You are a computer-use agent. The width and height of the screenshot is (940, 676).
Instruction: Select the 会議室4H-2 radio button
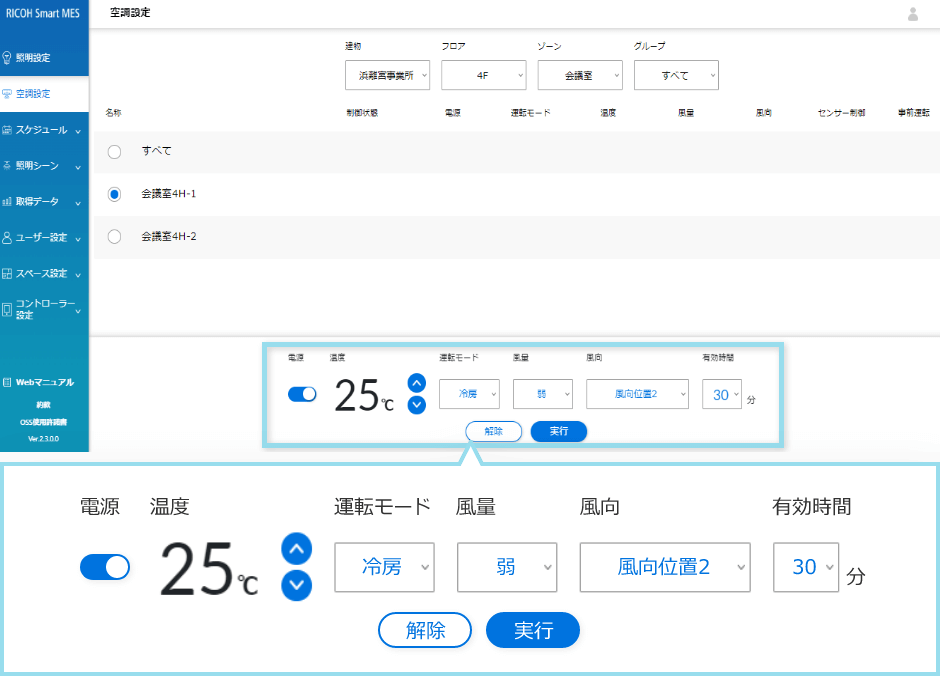click(x=113, y=238)
